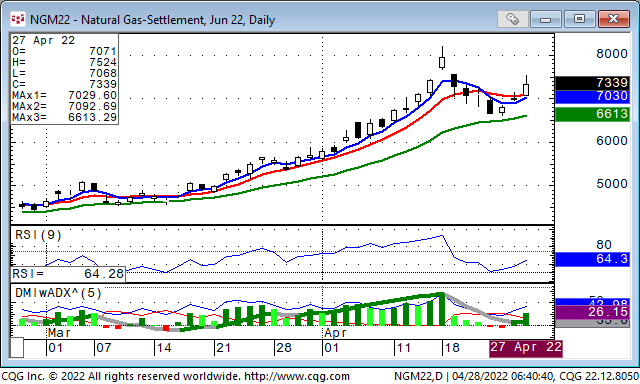The image size is (640, 384).
Task: Click date label 11 on time axis
Action: pyautogui.click(x=404, y=348)
